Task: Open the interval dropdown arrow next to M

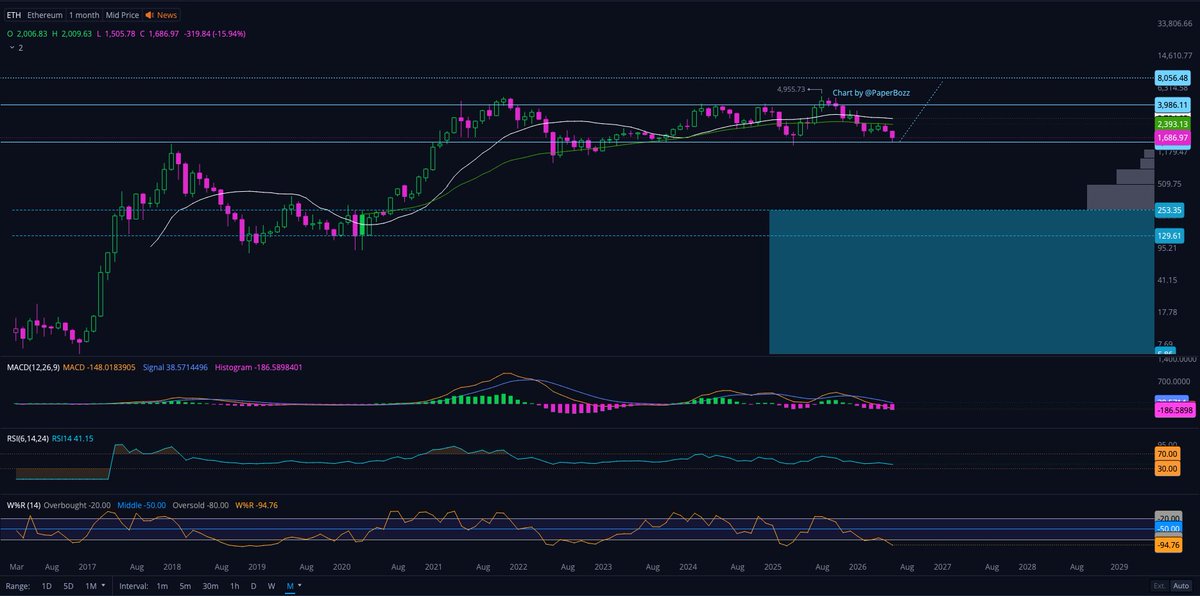Action: pos(300,585)
